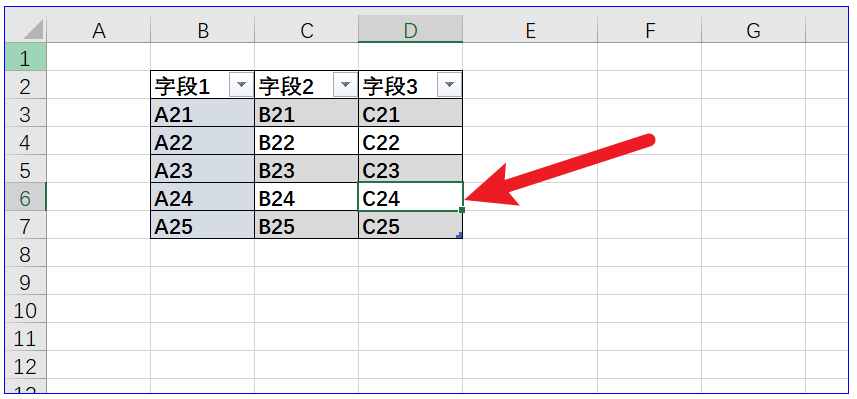The width and height of the screenshot is (857, 399).
Task: Select cell B25
Action: click(307, 225)
